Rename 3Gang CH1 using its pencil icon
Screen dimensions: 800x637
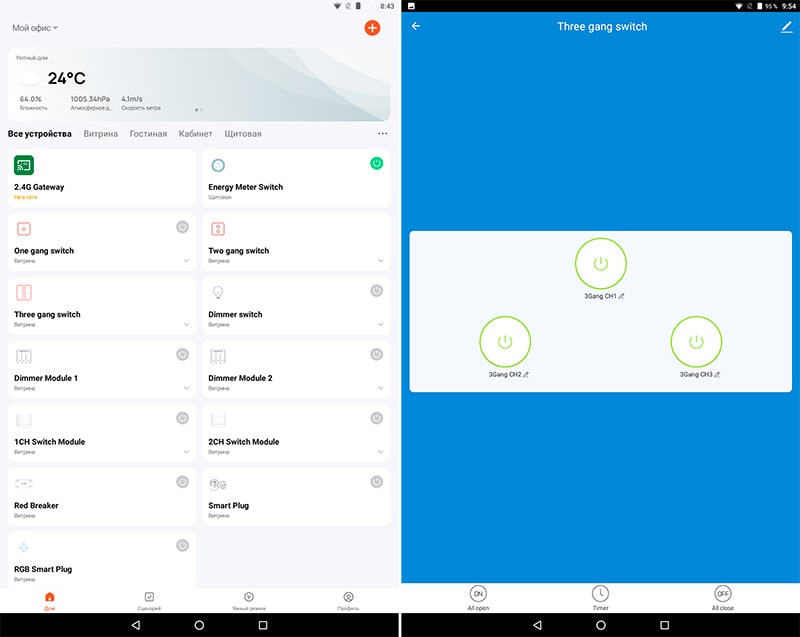point(621,296)
